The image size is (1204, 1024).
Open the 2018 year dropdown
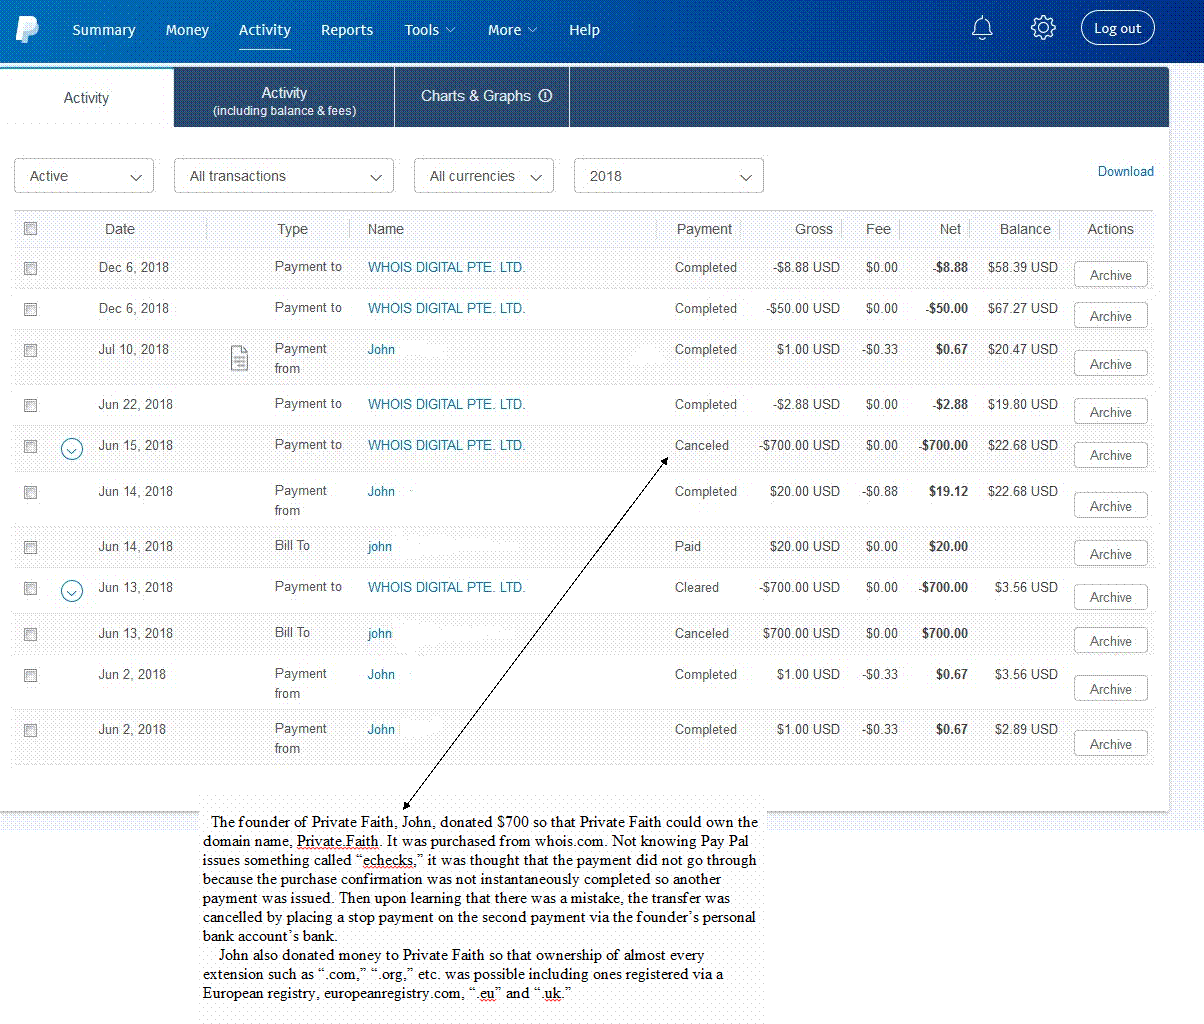point(669,176)
